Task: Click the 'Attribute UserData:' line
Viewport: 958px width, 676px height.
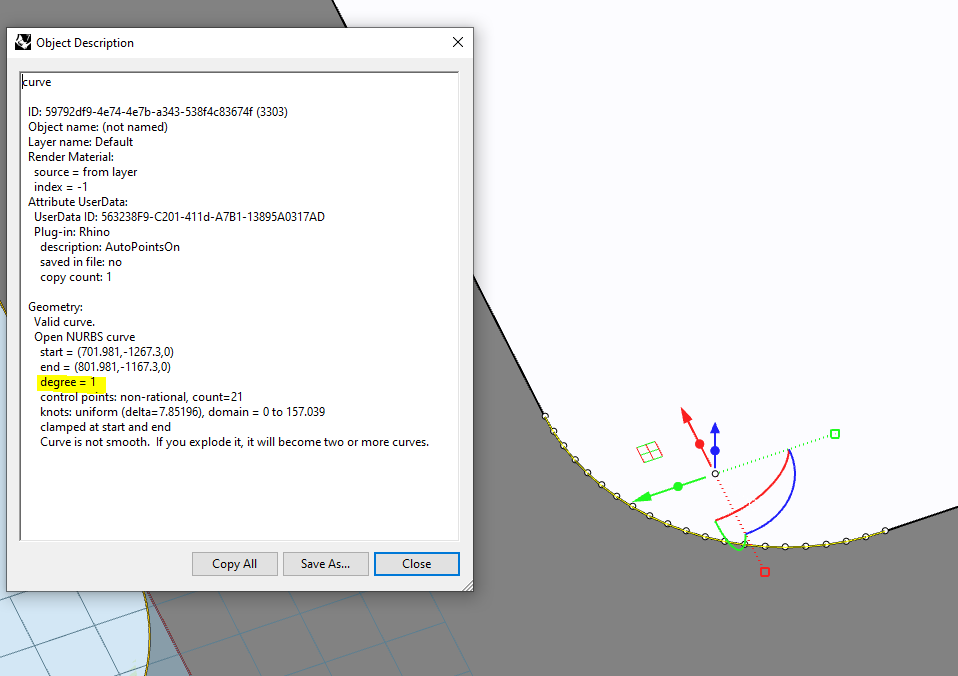Action: point(78,202)
